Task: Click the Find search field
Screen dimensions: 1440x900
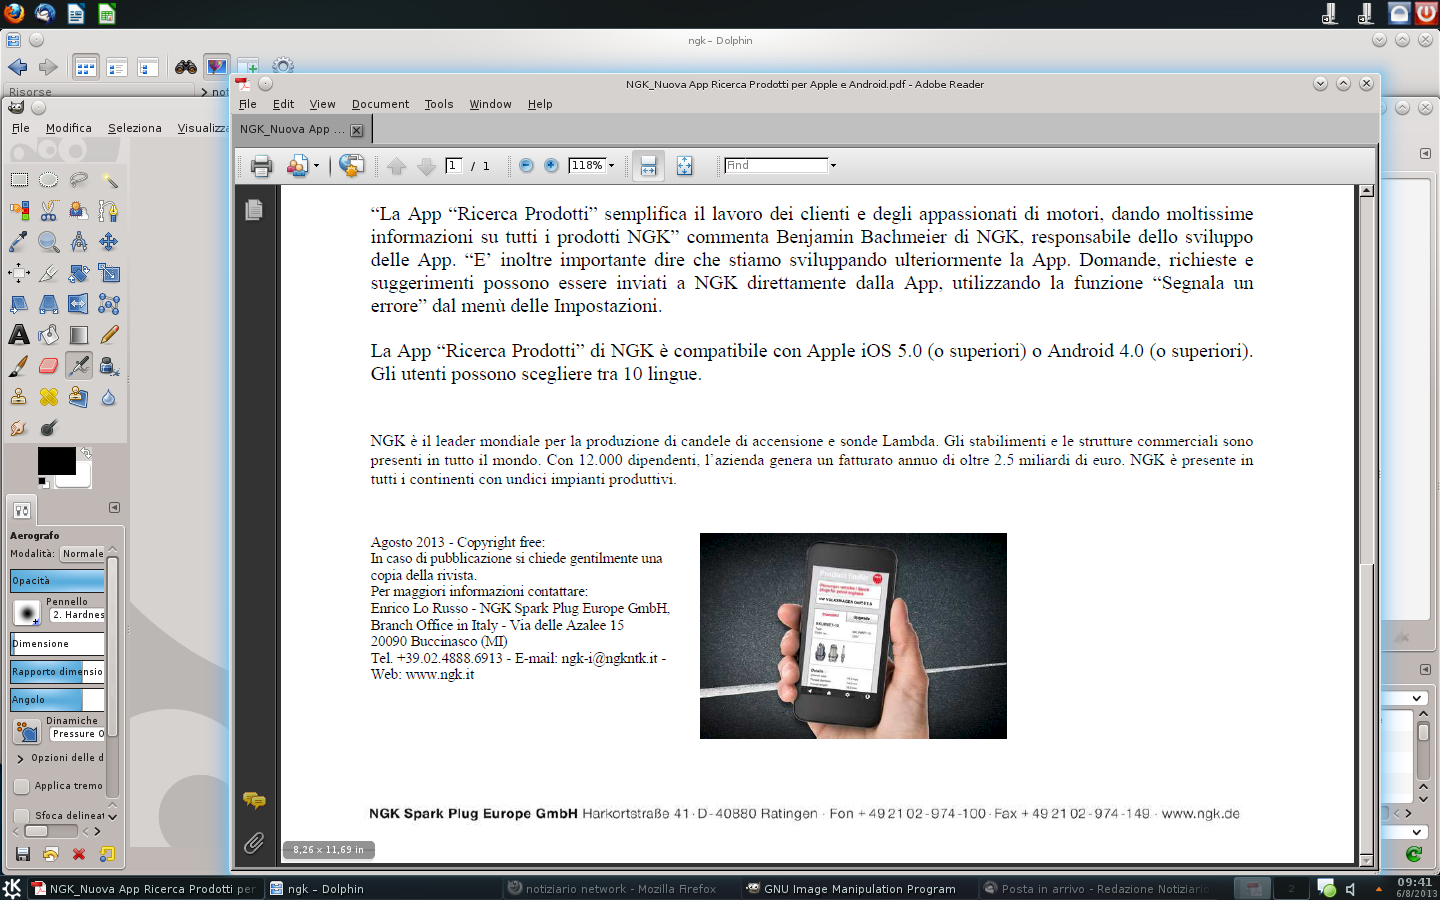Action: tap(776, 165)
